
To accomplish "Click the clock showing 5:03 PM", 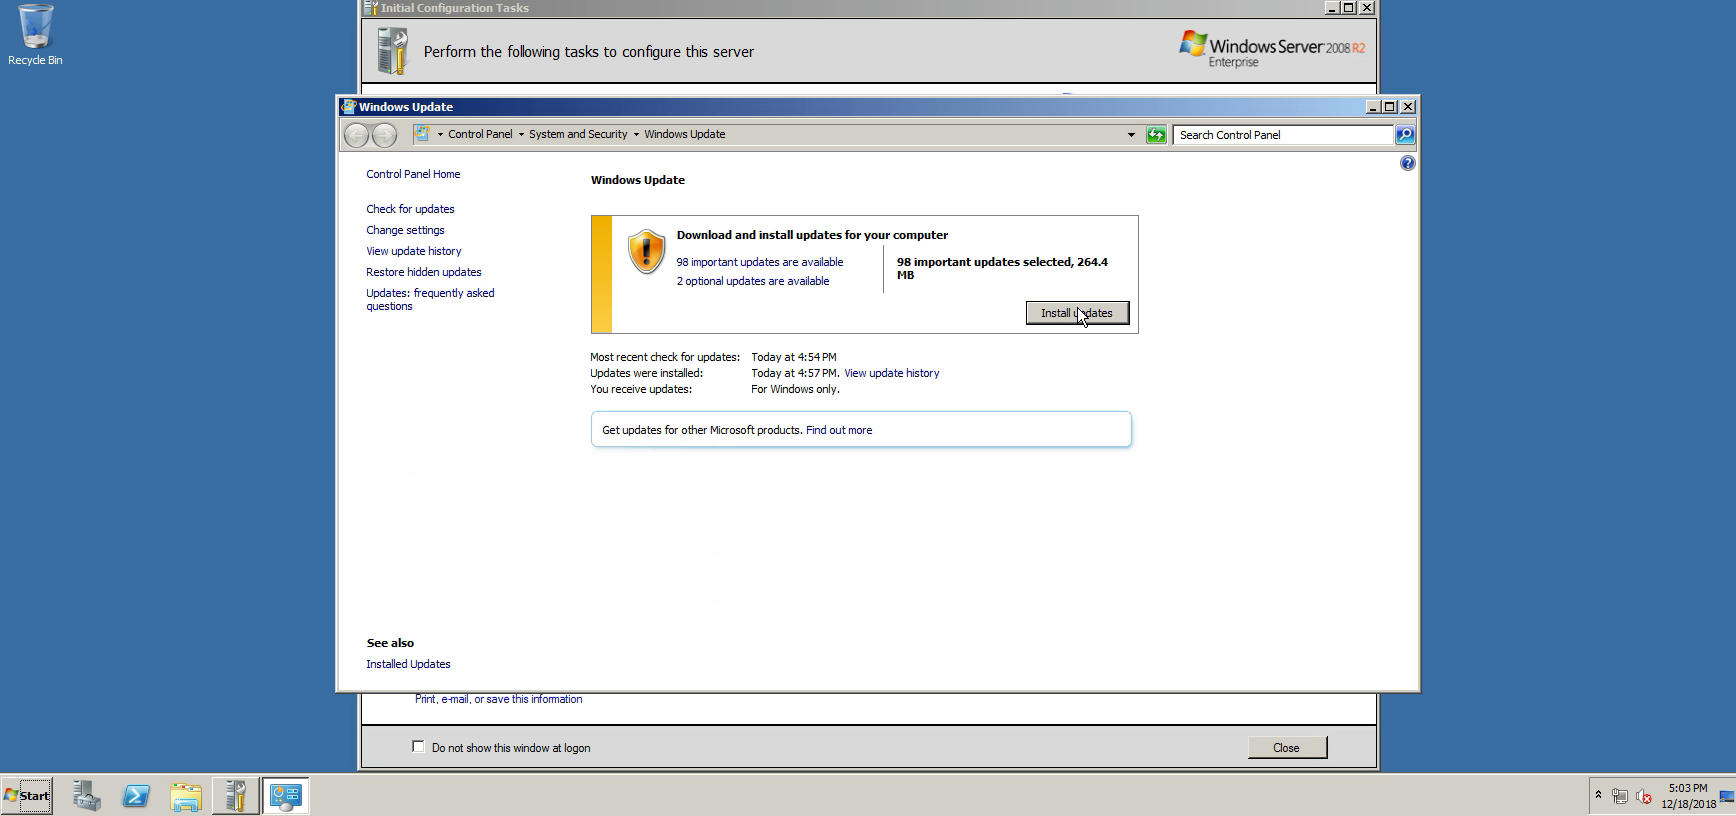I will pyautogui.click(x=1688, y=788).
